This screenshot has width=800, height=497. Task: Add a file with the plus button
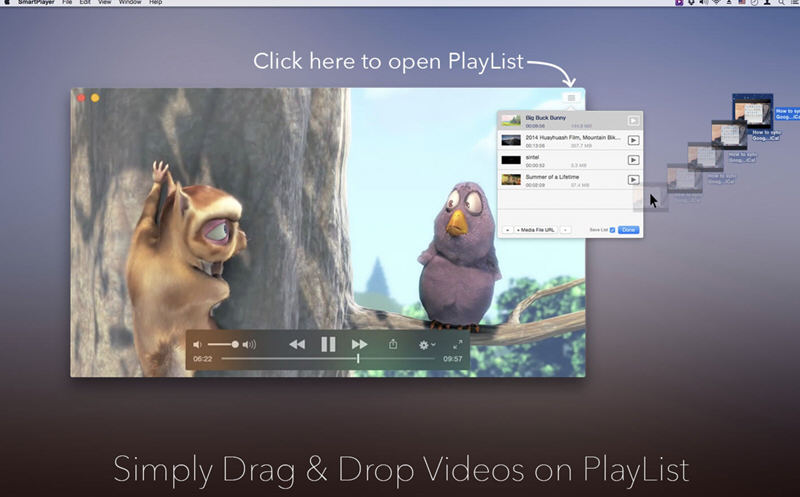pyautogui.click(x=507, y=230)
